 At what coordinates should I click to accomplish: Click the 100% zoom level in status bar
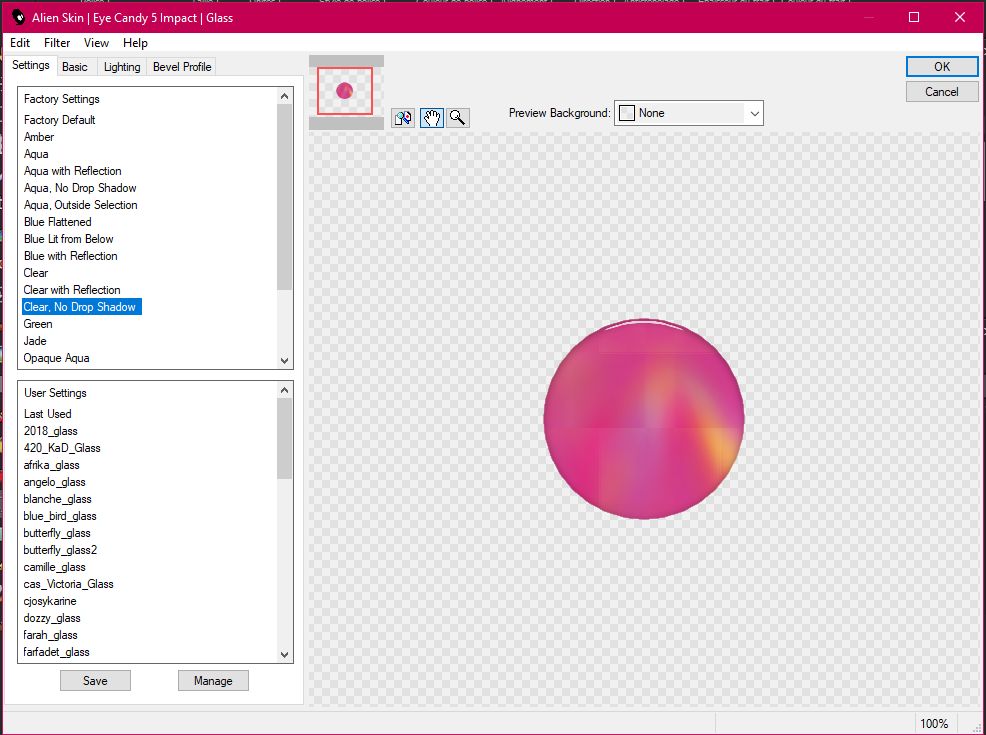[x=934, y=724]
